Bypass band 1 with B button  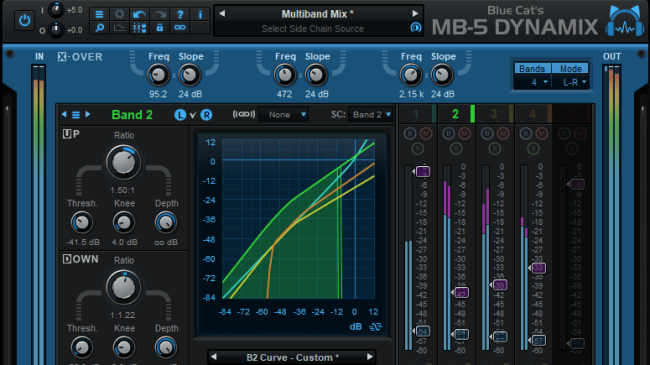tap(410, 134)
